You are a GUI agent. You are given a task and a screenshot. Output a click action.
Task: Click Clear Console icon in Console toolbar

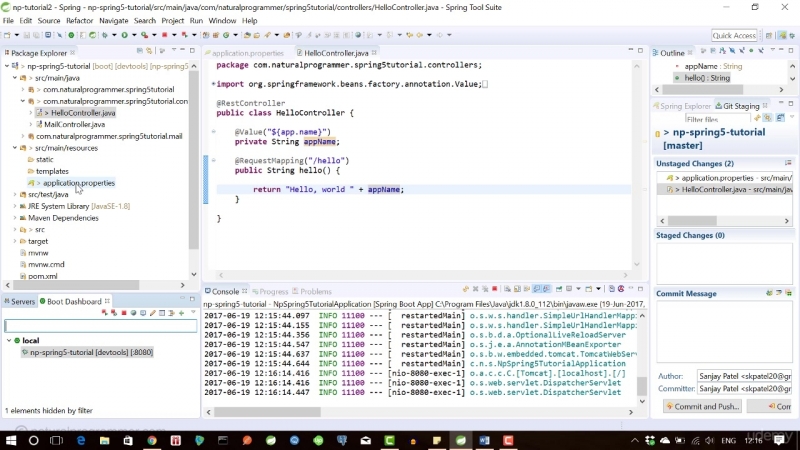tap(507, 289)
